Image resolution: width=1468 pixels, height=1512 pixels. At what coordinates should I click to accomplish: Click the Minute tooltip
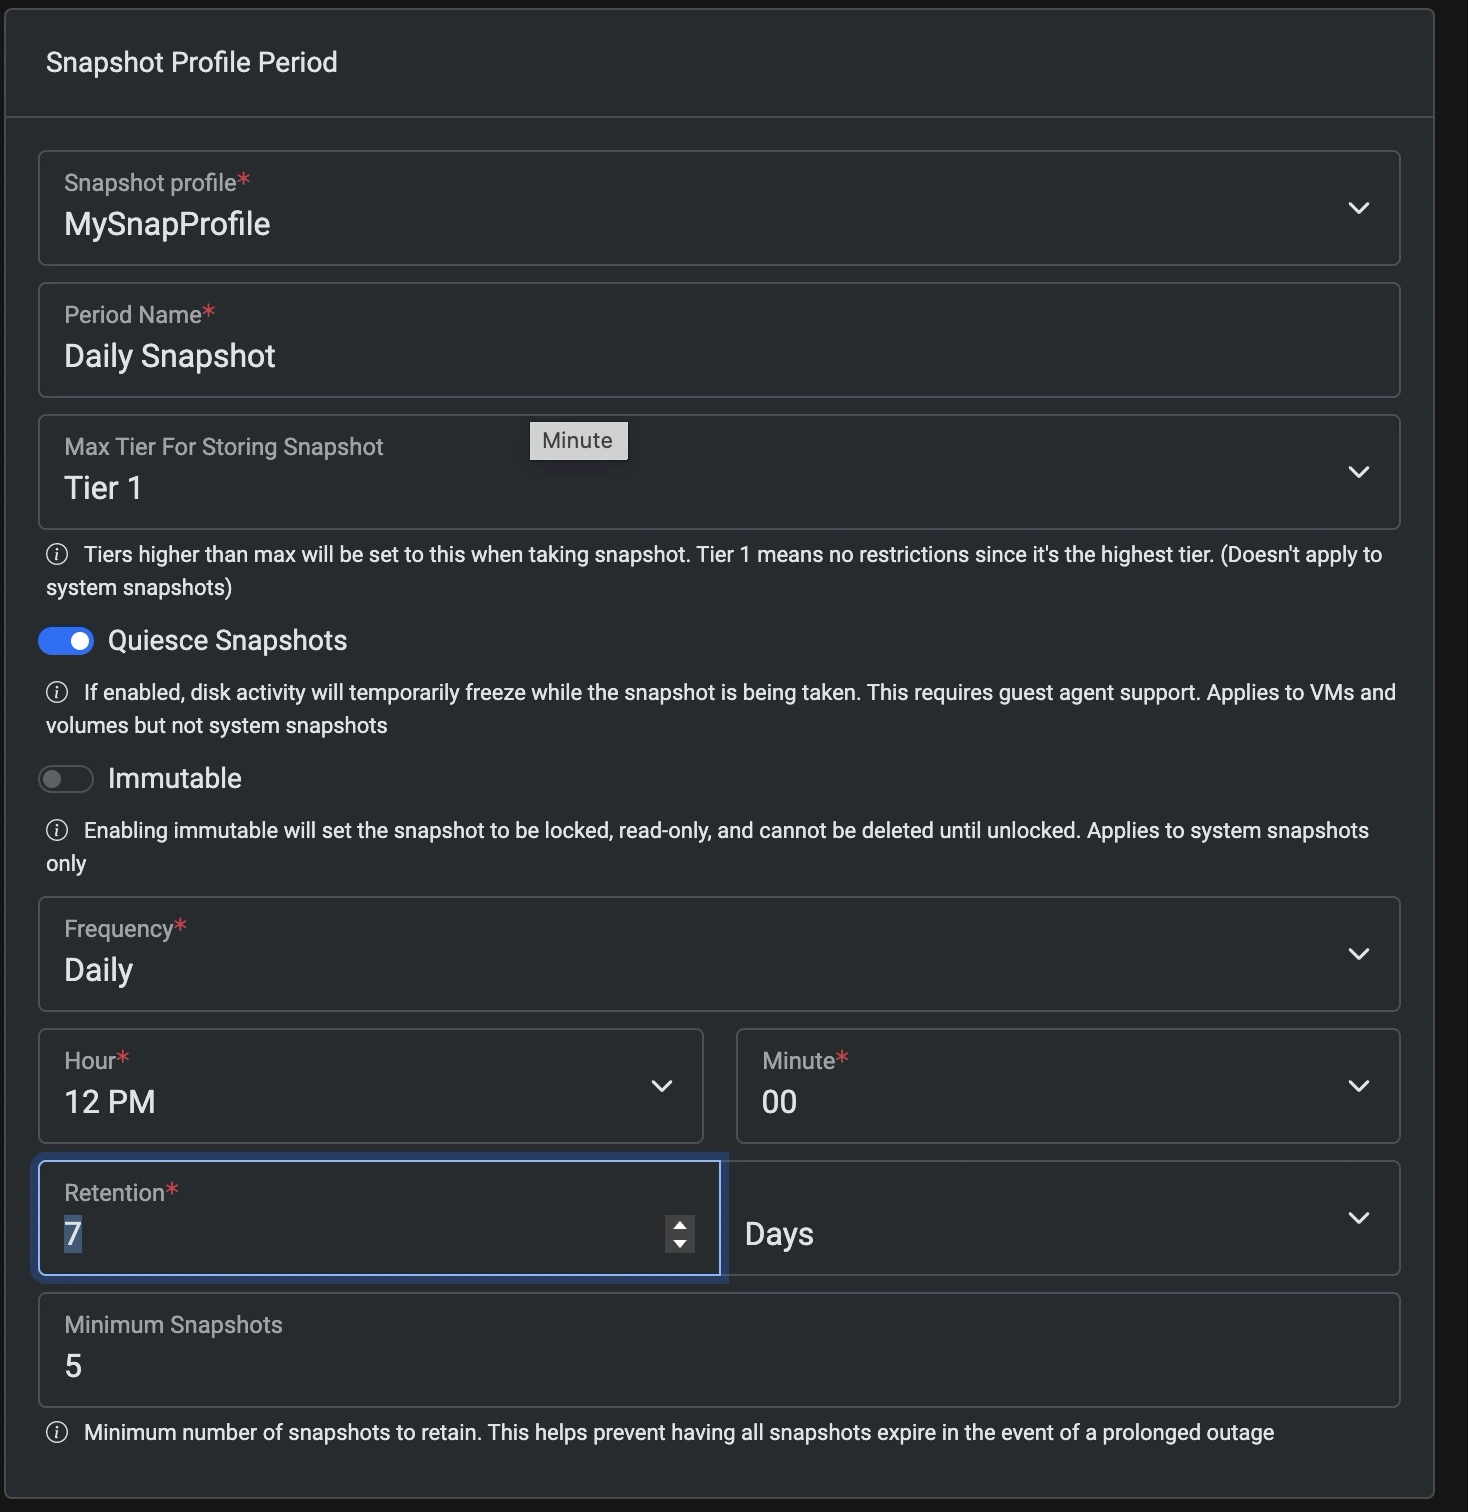click(x=578, y=441)
